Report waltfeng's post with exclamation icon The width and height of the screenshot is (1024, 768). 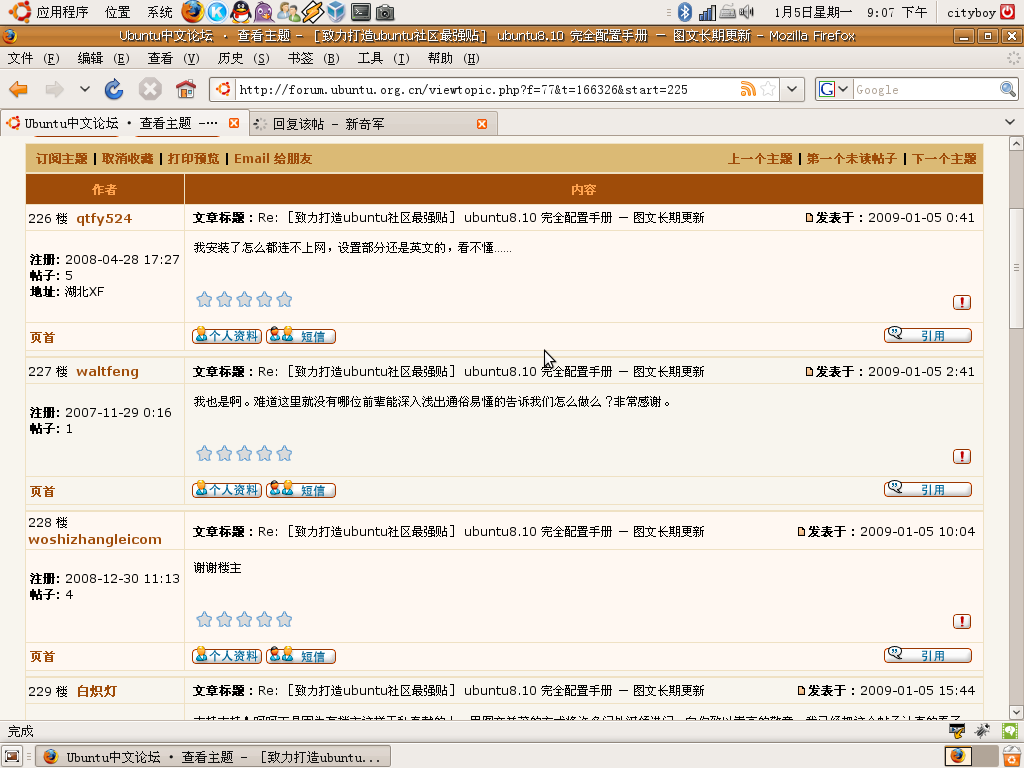tap(961, 456)
